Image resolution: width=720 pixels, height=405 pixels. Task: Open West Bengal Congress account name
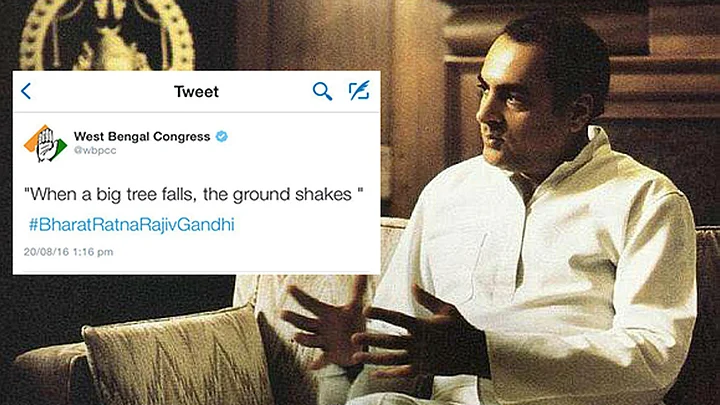(x=142, y=136)
